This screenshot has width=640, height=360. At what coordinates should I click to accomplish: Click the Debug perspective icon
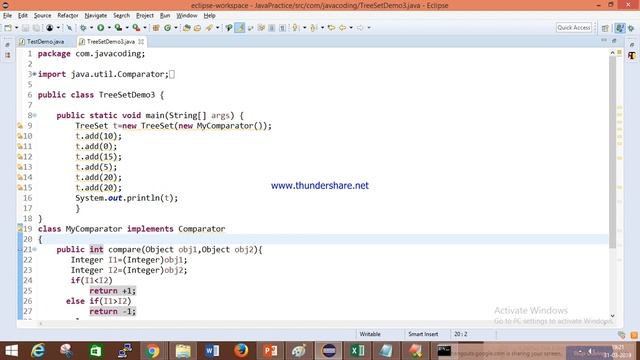631,28
